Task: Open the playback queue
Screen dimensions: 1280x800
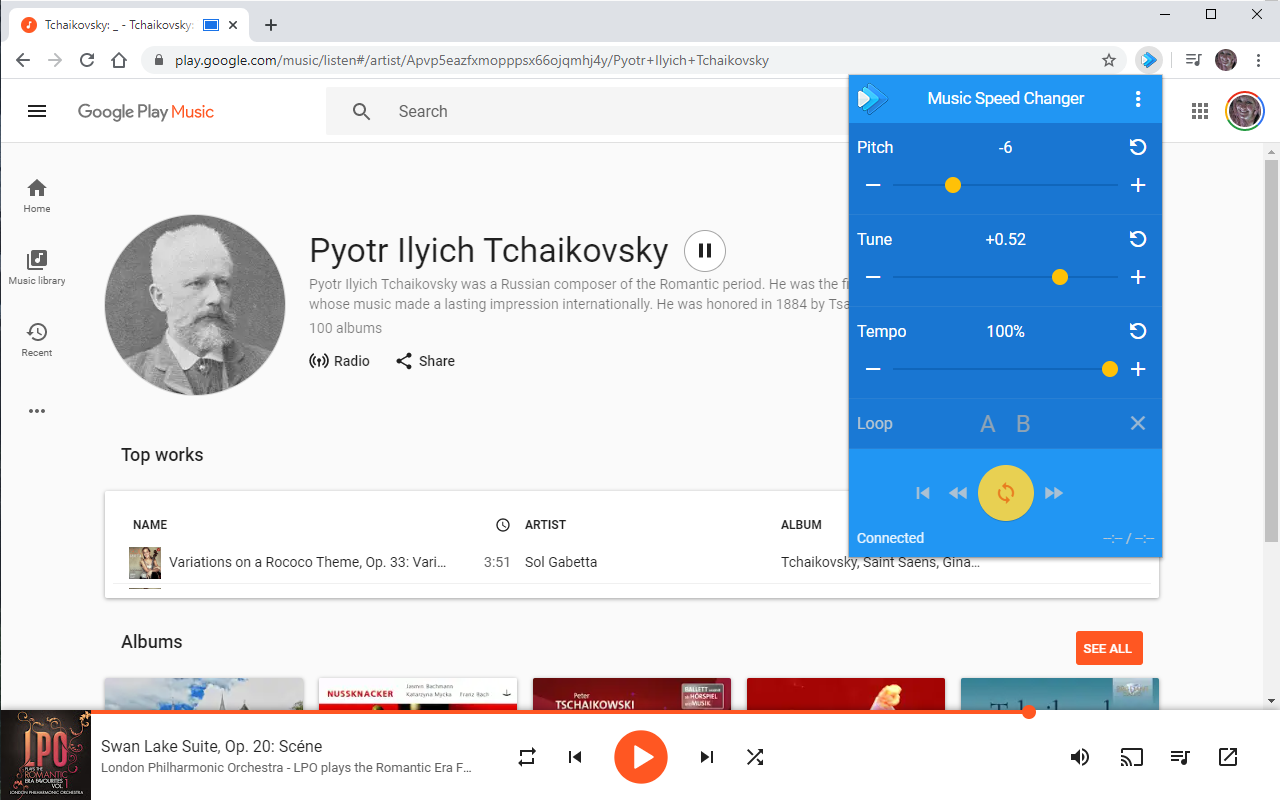Action: point(1180,757)
